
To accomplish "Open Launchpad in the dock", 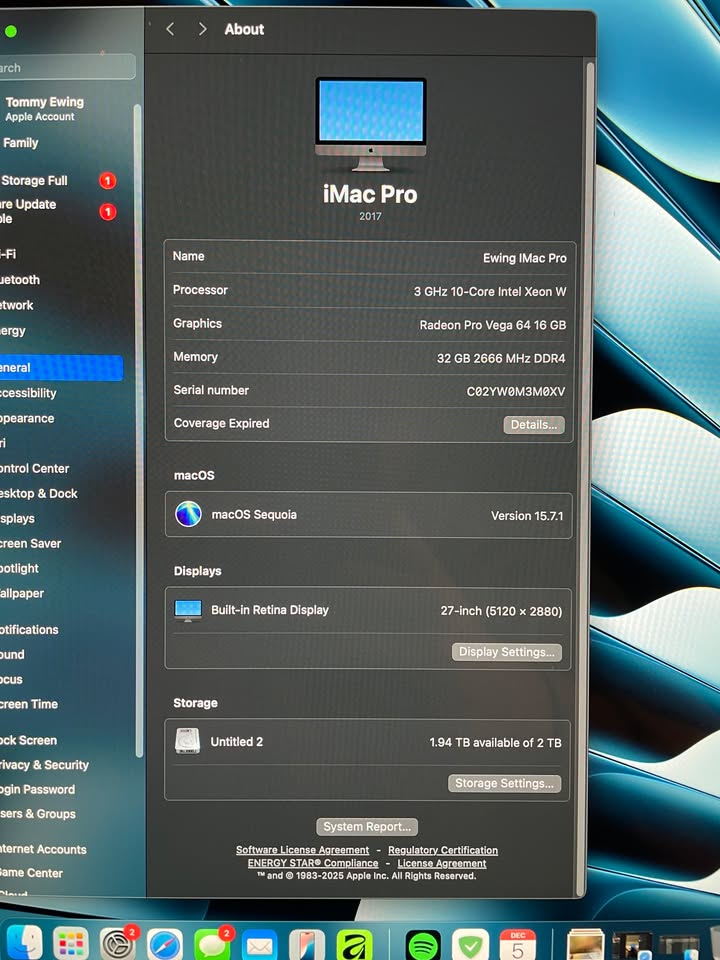I will pyautogui.click(x=71, y=944).
